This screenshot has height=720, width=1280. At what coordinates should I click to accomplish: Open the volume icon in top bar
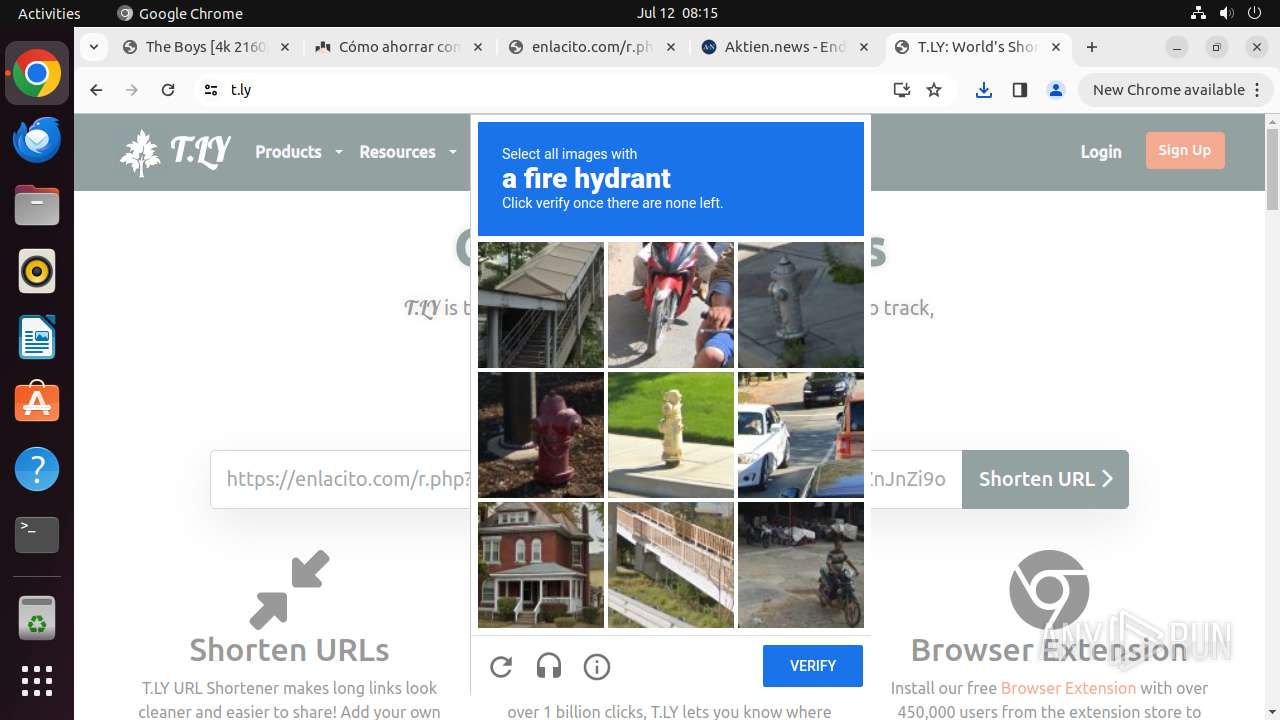pyautogui.click(x=1226, y=13)
